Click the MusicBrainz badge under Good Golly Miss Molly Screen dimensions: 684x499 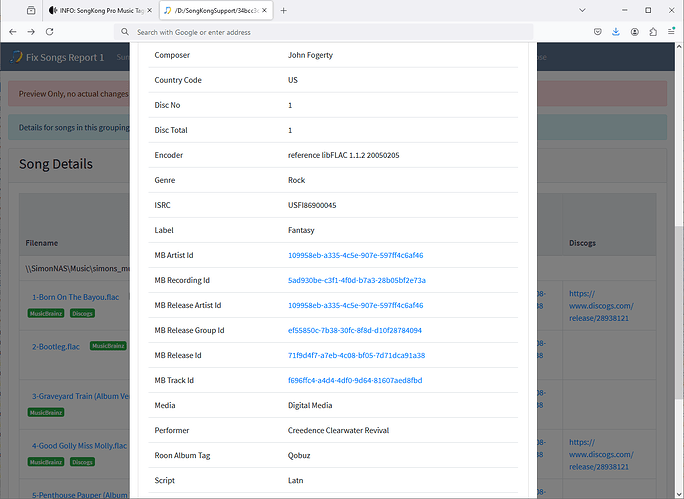46,462
